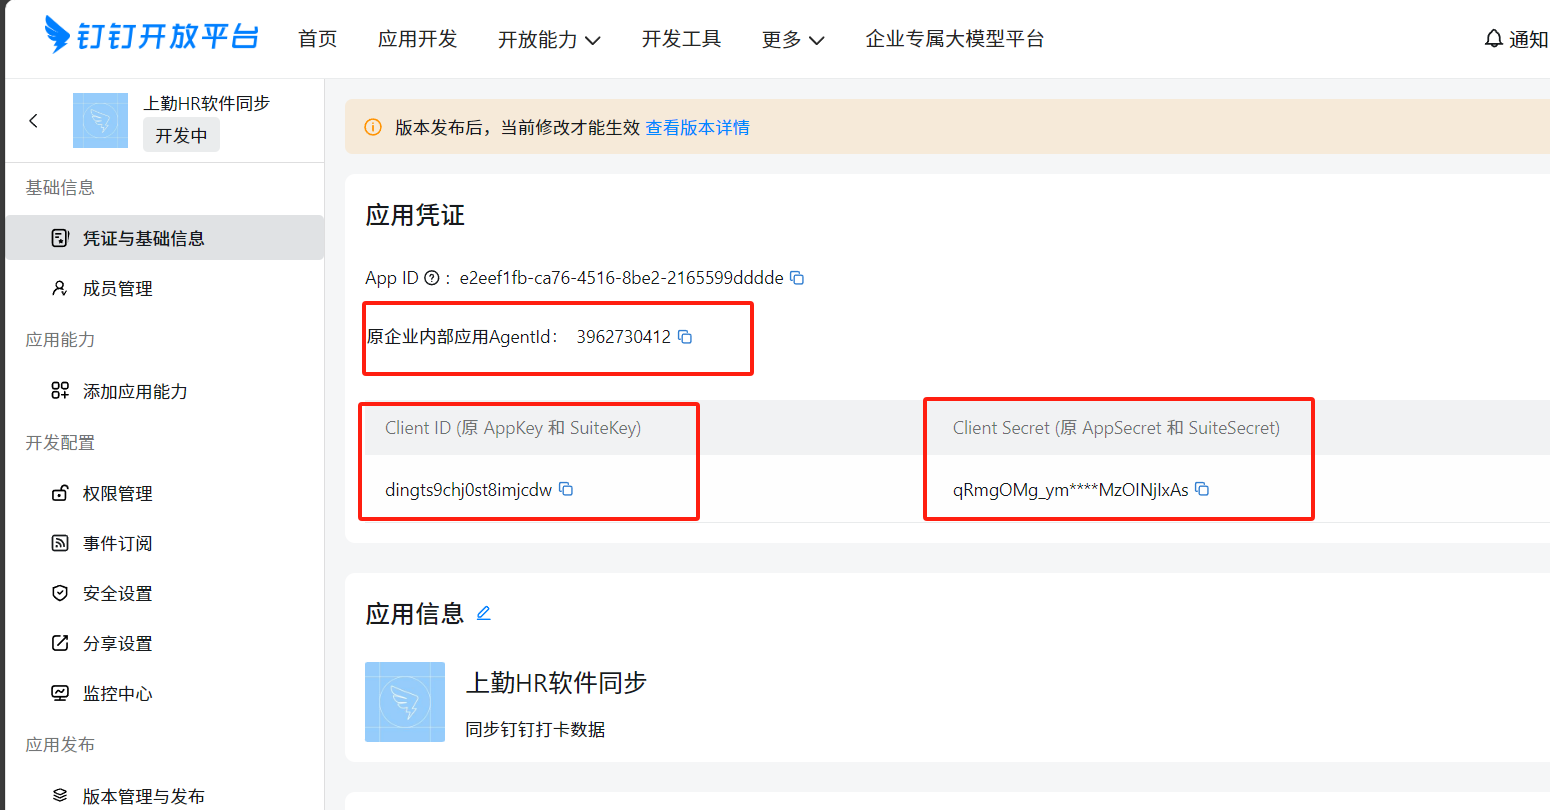Click the 凭证与基础信息 sidebar icon

pos(60,238)
